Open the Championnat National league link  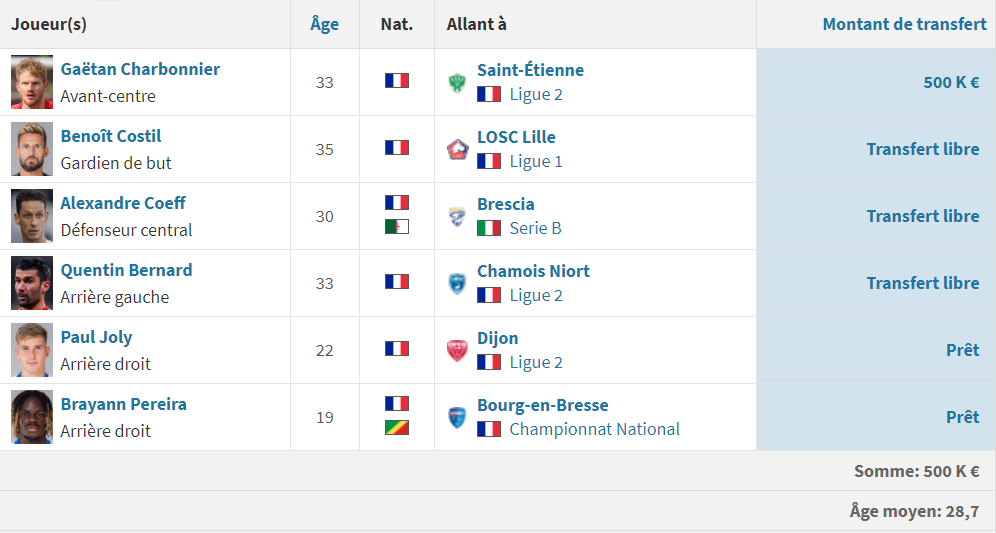[595, 429]
